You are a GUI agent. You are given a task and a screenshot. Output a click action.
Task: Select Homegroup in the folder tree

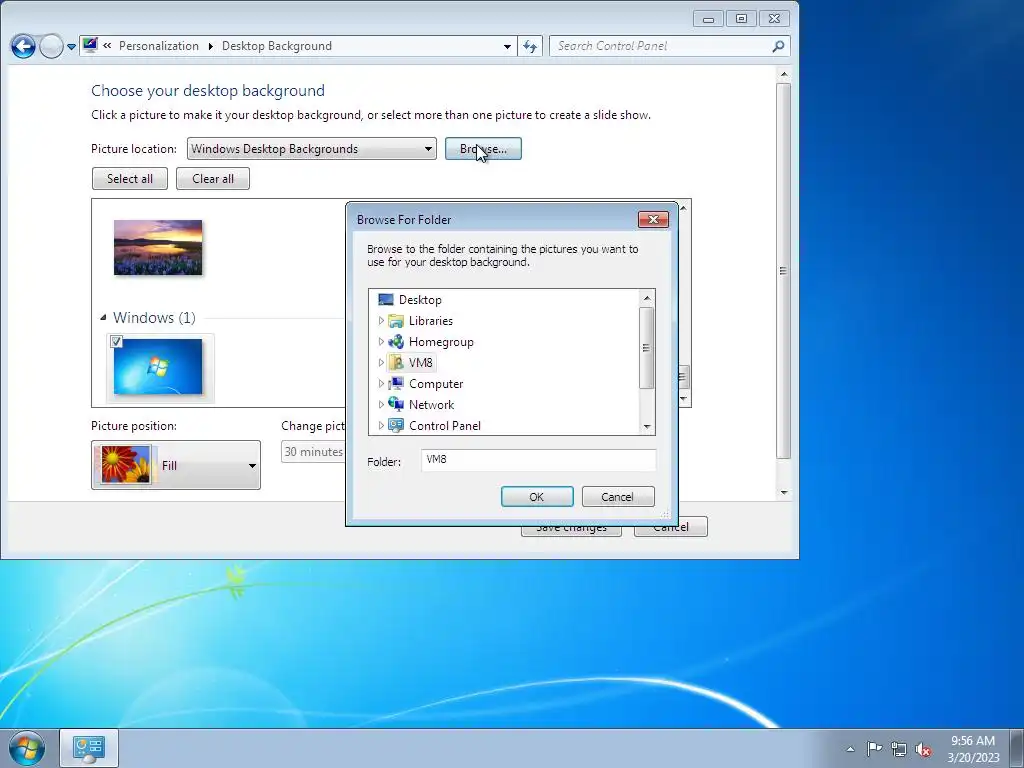pyautogui.click(x=441, y=342)
